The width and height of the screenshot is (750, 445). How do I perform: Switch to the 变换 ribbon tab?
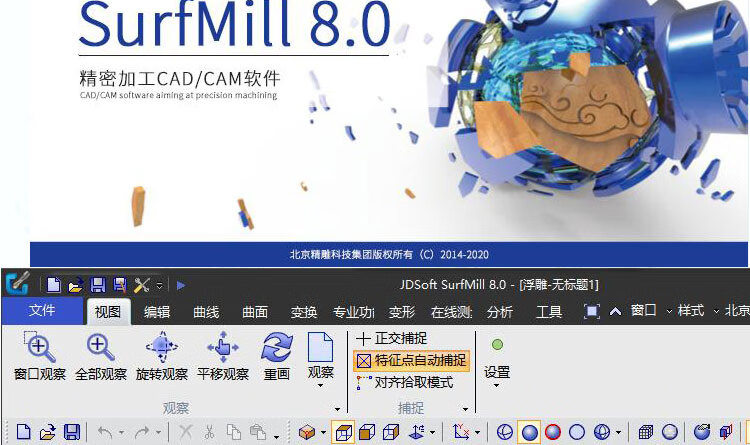click(x=304, y=312)
